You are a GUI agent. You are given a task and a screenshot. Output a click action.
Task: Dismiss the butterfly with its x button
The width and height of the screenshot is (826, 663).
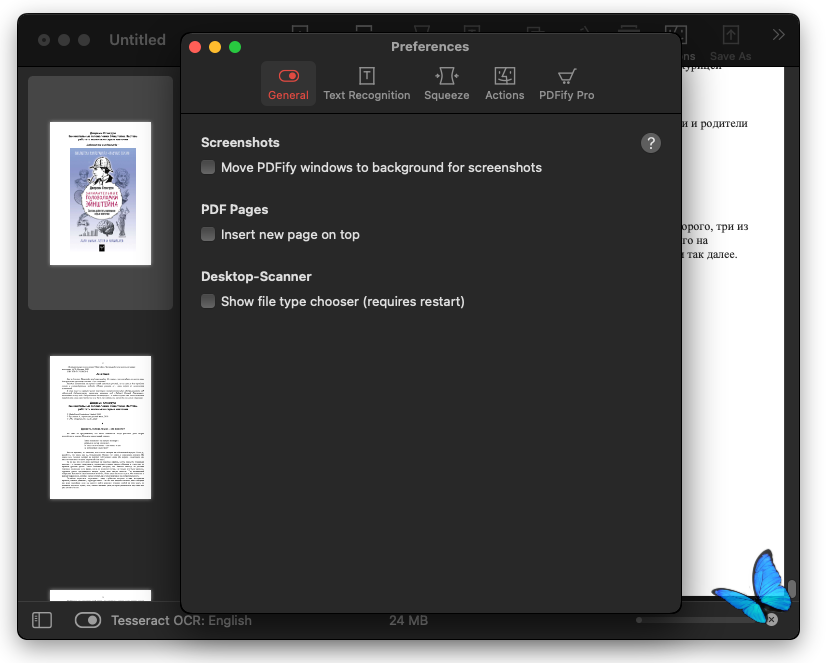772,619
